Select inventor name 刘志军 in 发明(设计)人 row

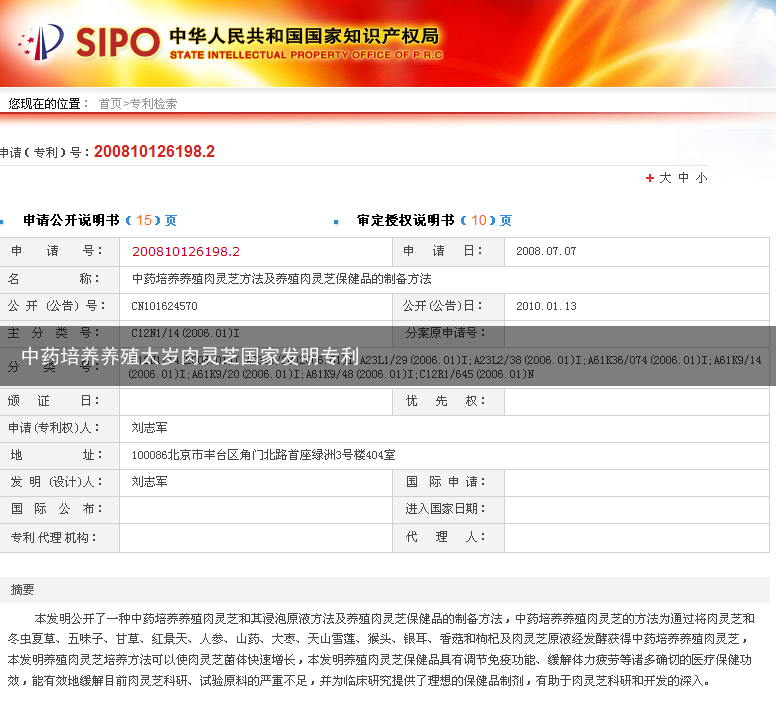pos(149,481)
